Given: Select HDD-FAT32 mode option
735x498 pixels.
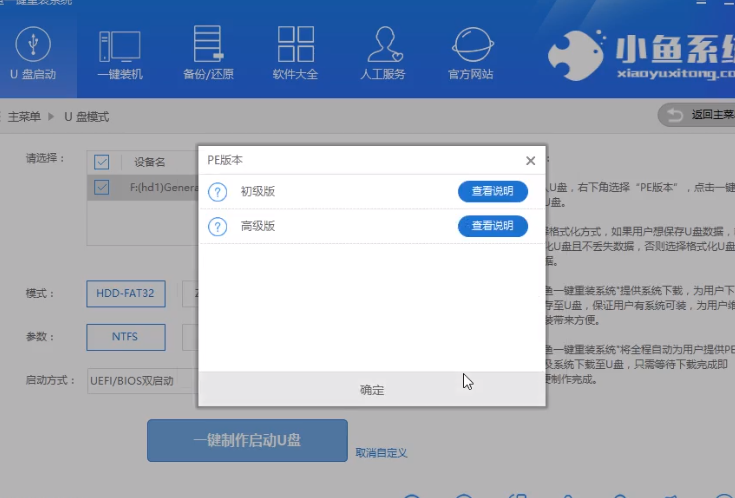Looking at the screenshot, I should tap(126, 294).
